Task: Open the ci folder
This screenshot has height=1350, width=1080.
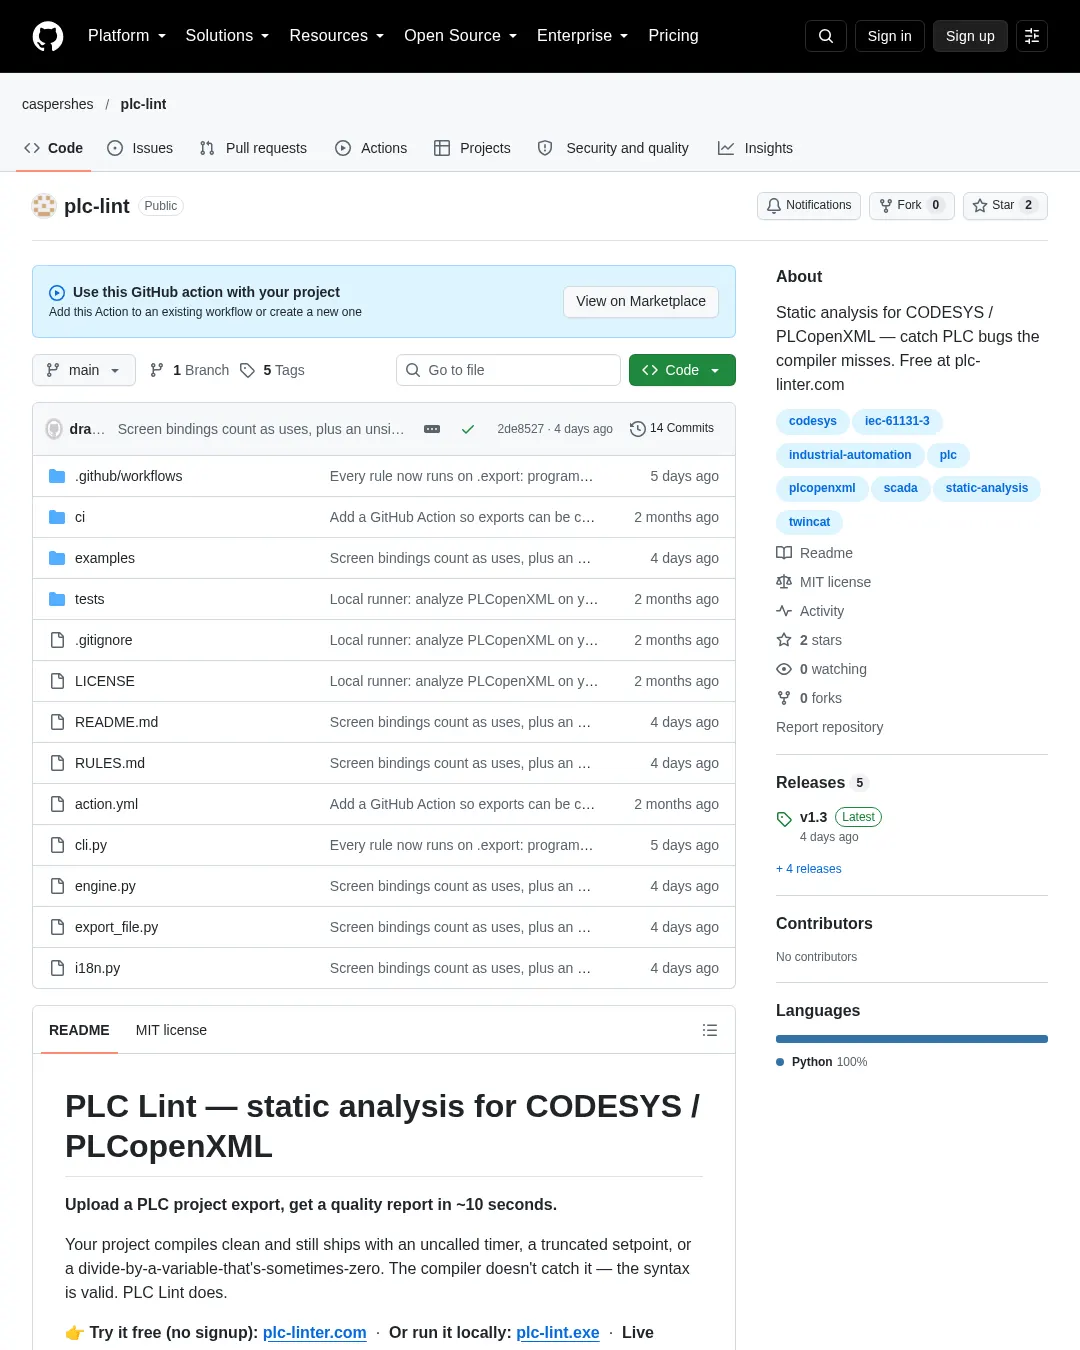Action: coord(80,517)
